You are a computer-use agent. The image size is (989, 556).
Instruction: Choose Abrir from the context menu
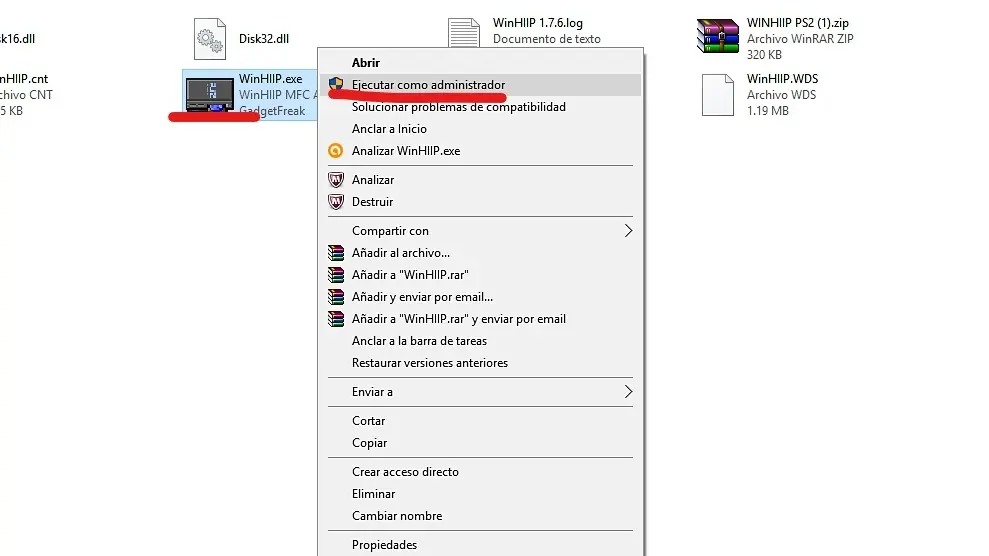pos(481,62)
